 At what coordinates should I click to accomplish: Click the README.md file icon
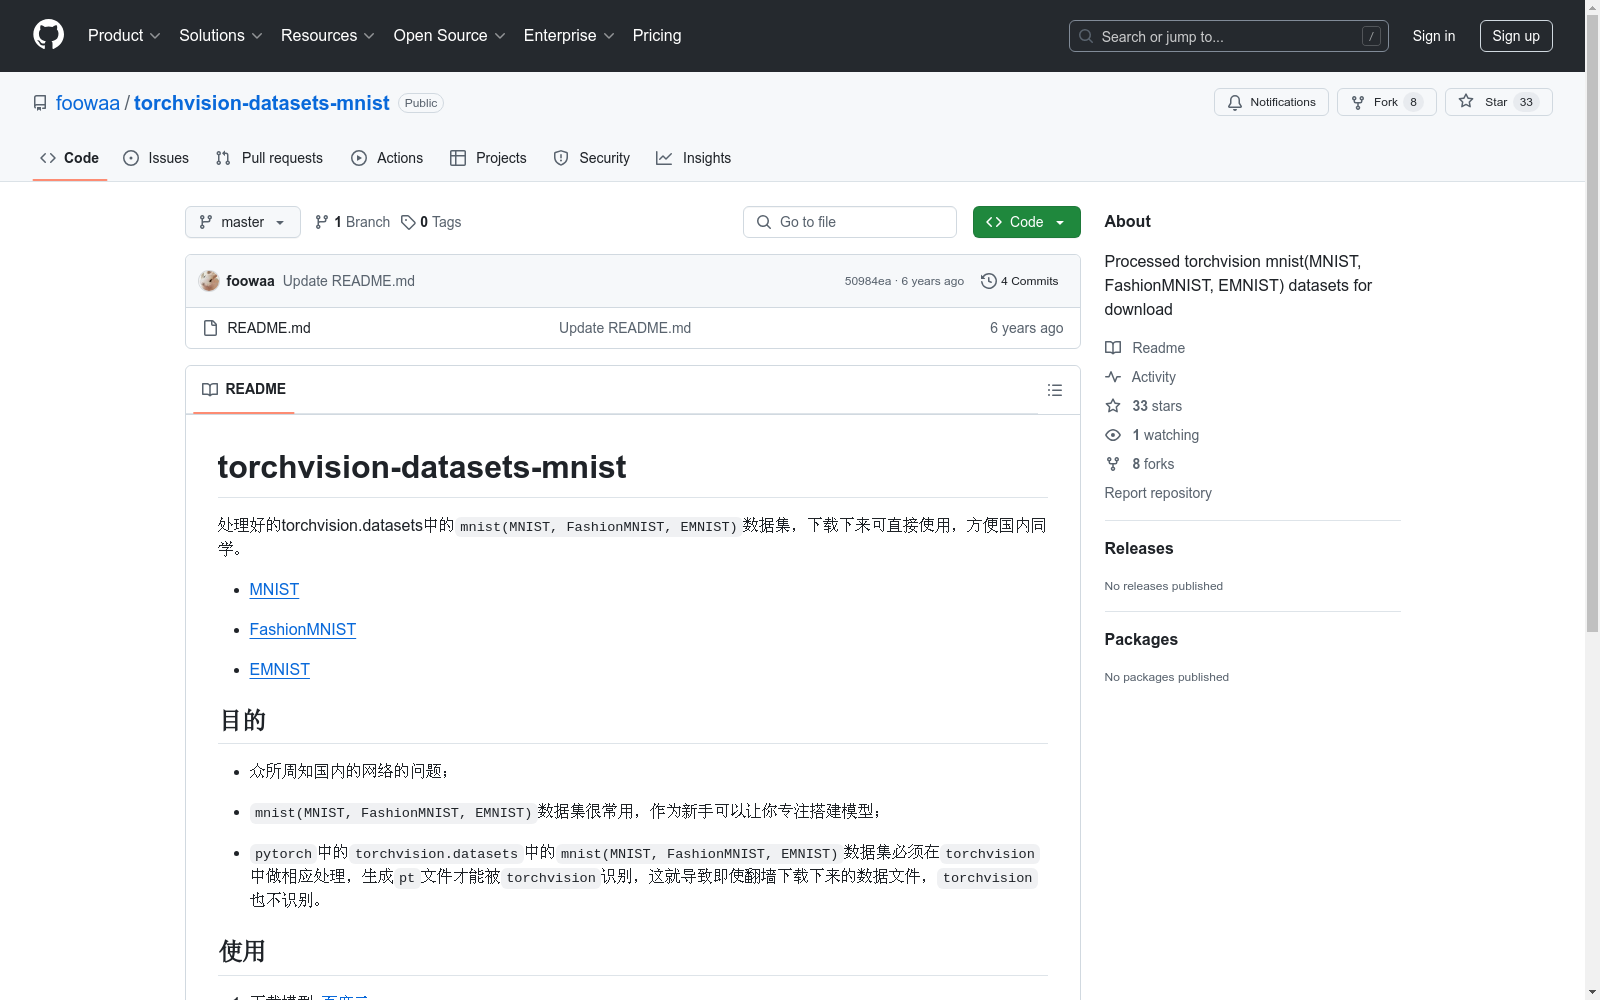[210, 328]
